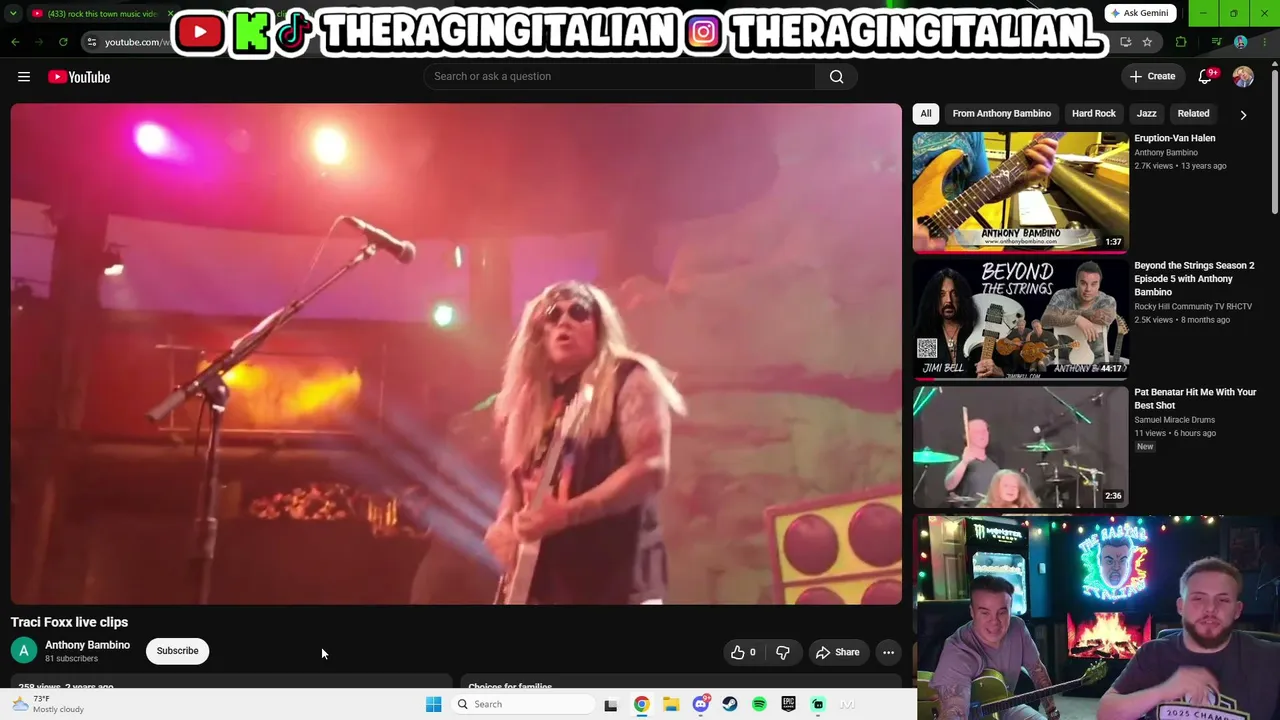Screen dimensions: 1280x720
Task: Select the Hard Rock filter chip
Action: [x=1094, y=114]
